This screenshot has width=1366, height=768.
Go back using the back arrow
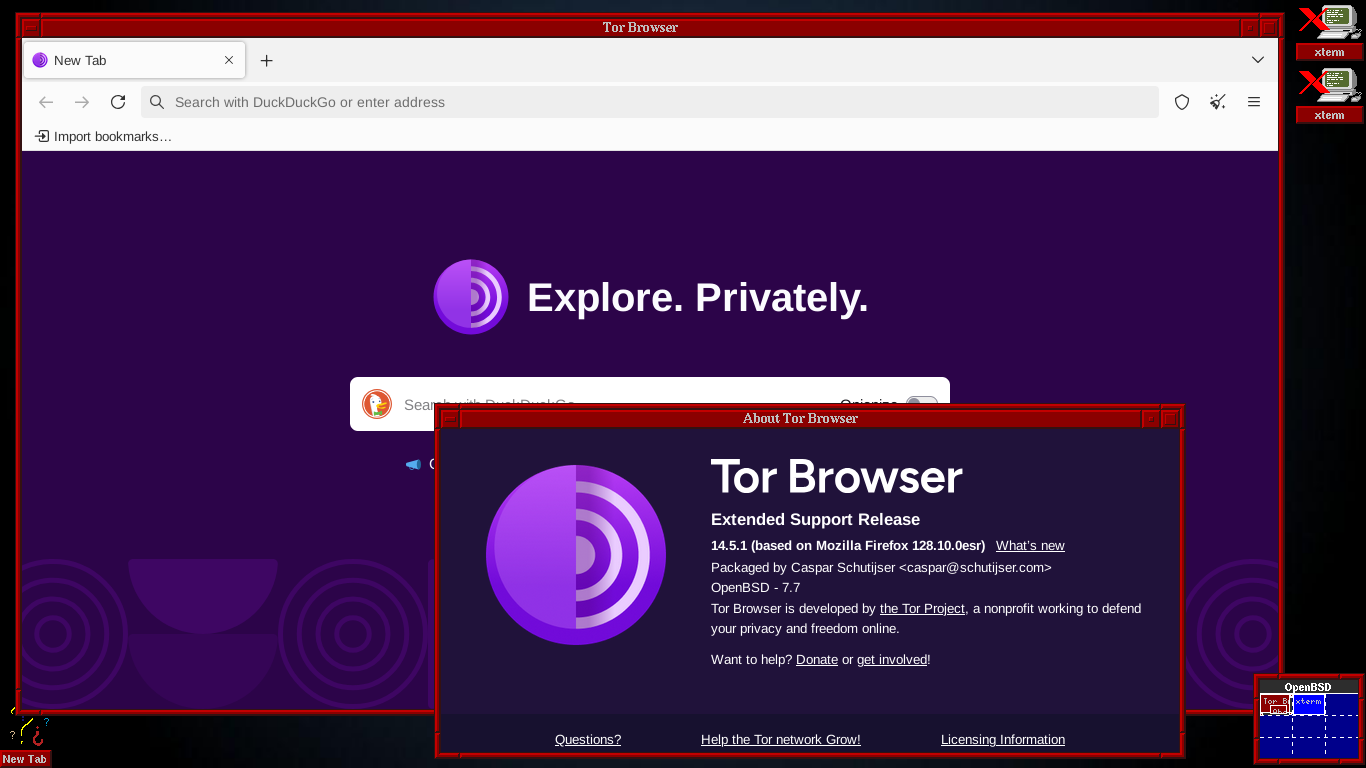tap(46, 102)
